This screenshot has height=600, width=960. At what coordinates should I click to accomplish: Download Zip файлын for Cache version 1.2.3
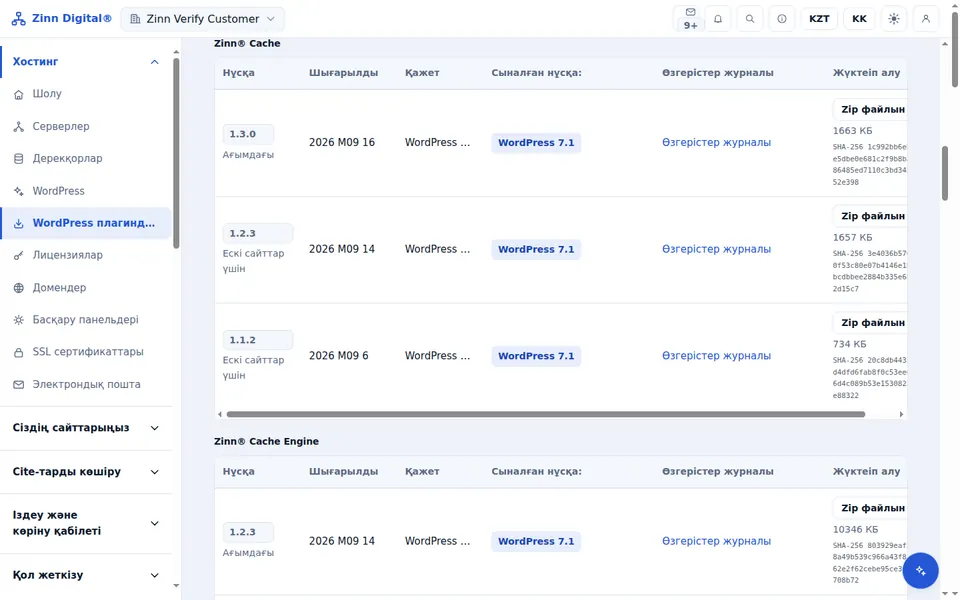click(872, 216)
